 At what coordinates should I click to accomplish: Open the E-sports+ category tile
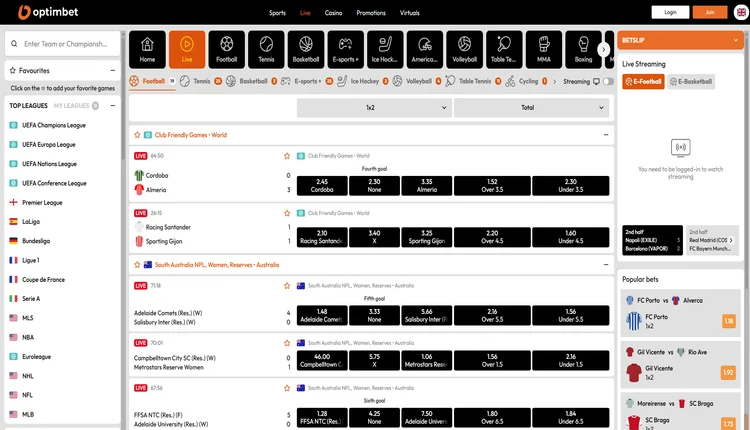tap(346, 50)
